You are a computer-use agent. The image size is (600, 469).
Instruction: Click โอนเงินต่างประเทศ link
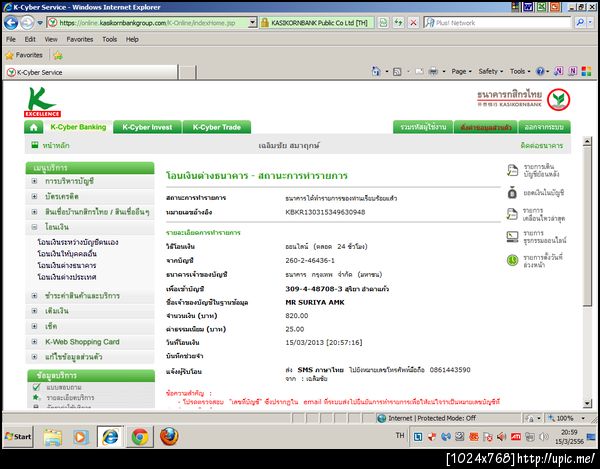coord(67,277)
